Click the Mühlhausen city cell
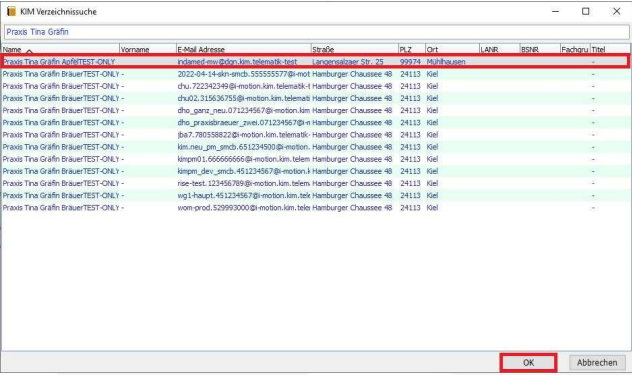The height and width of the screenshot is (375, 632). (446, 62)
